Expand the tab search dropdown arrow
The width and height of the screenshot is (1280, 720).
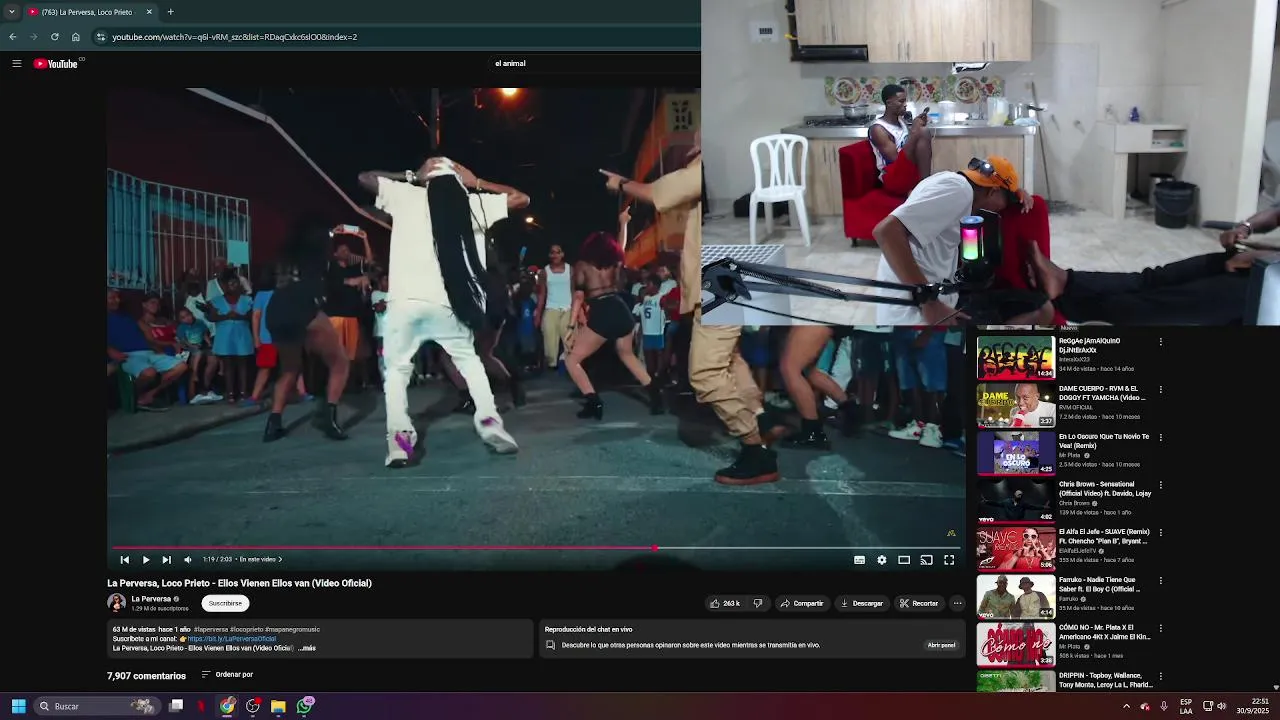click(x=11, y=12)
